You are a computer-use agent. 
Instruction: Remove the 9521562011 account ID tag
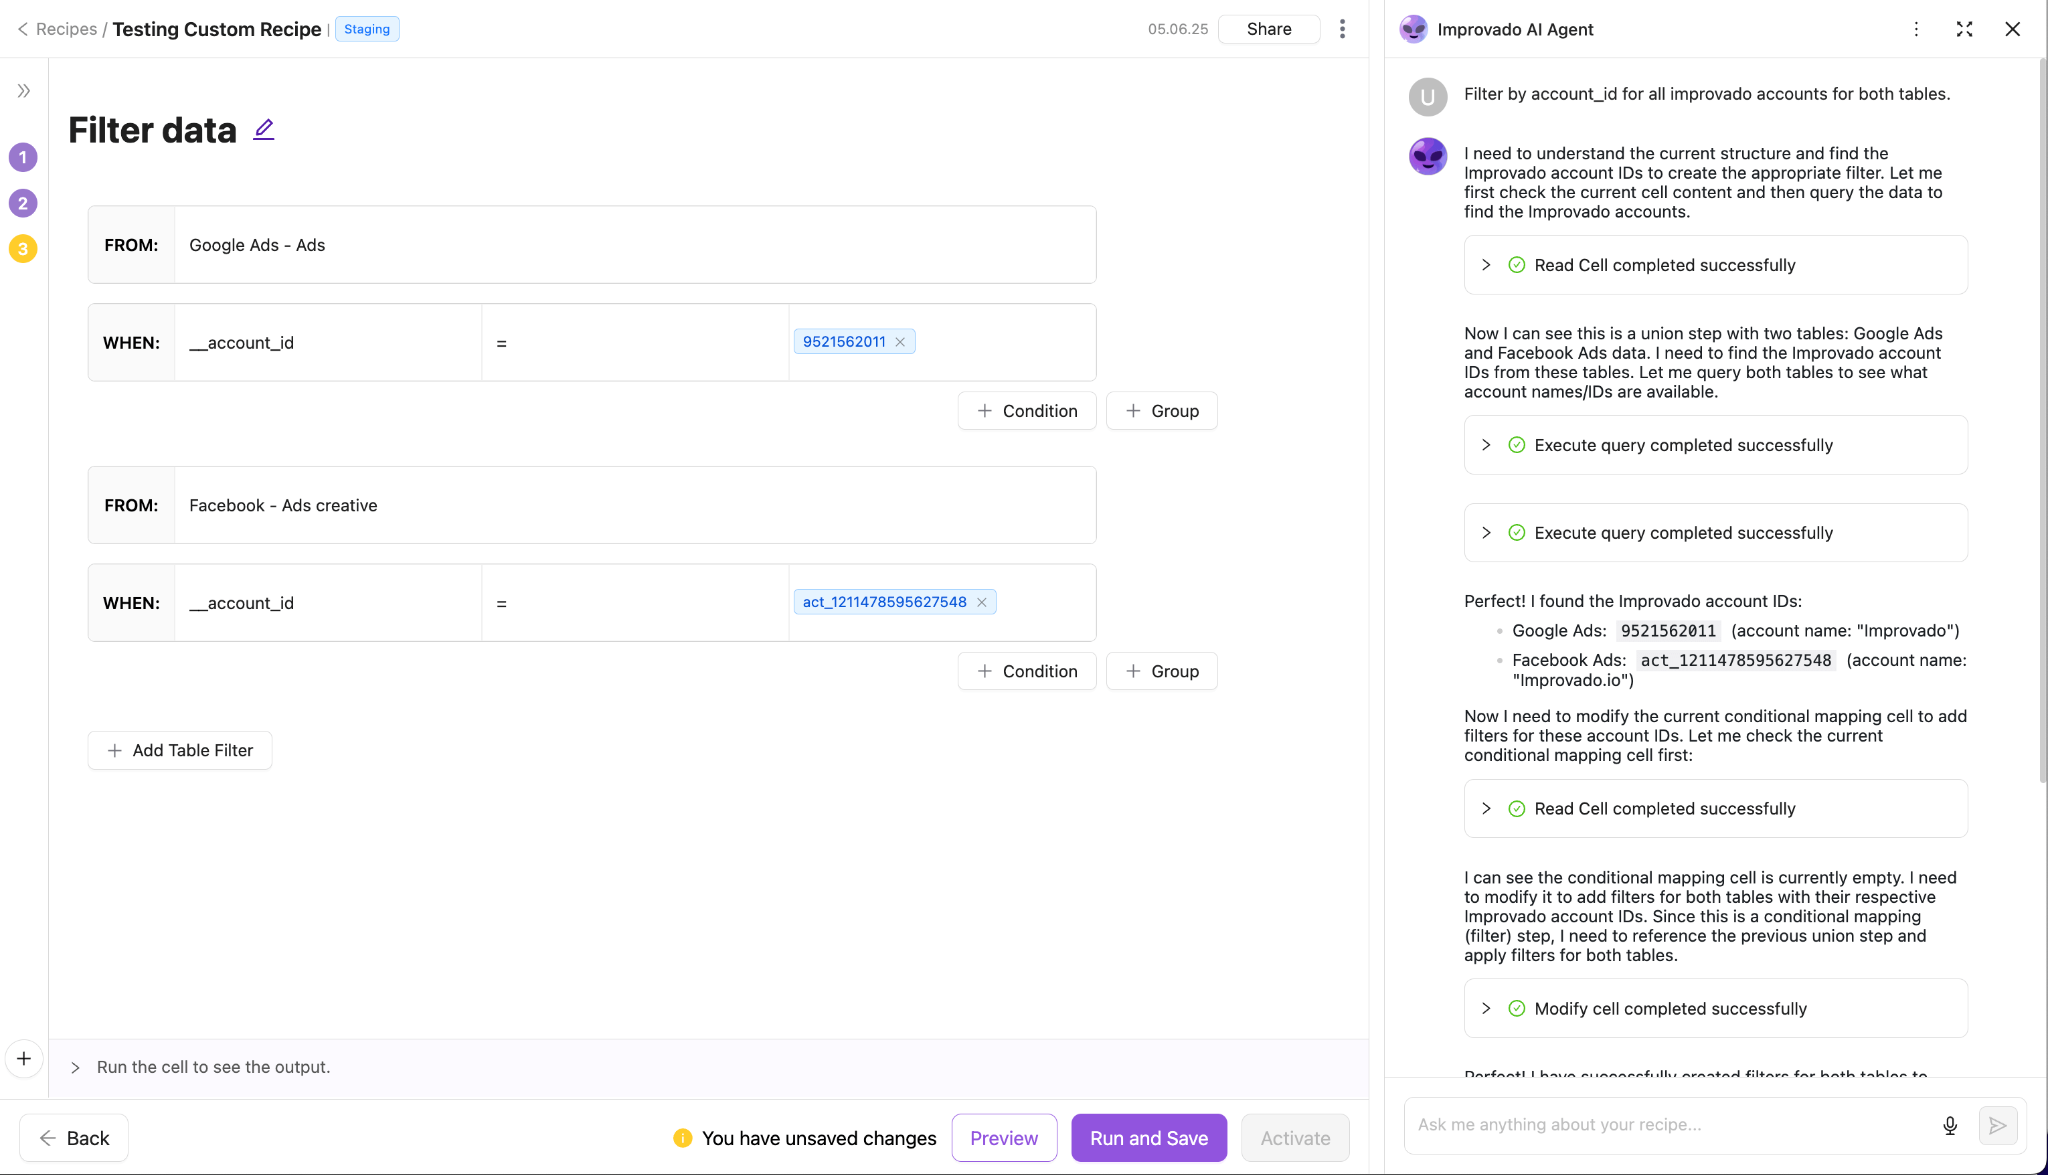[x=900, y=341]
